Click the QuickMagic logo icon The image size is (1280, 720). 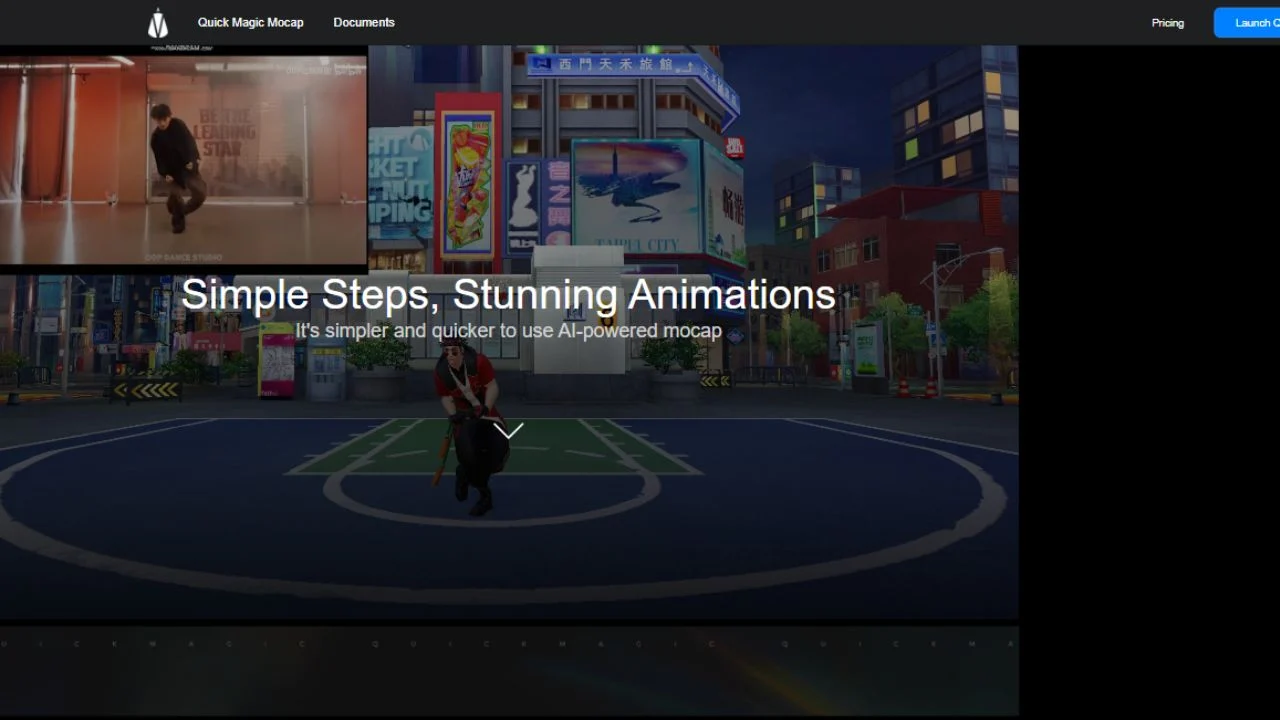click(x=158, y=23)
